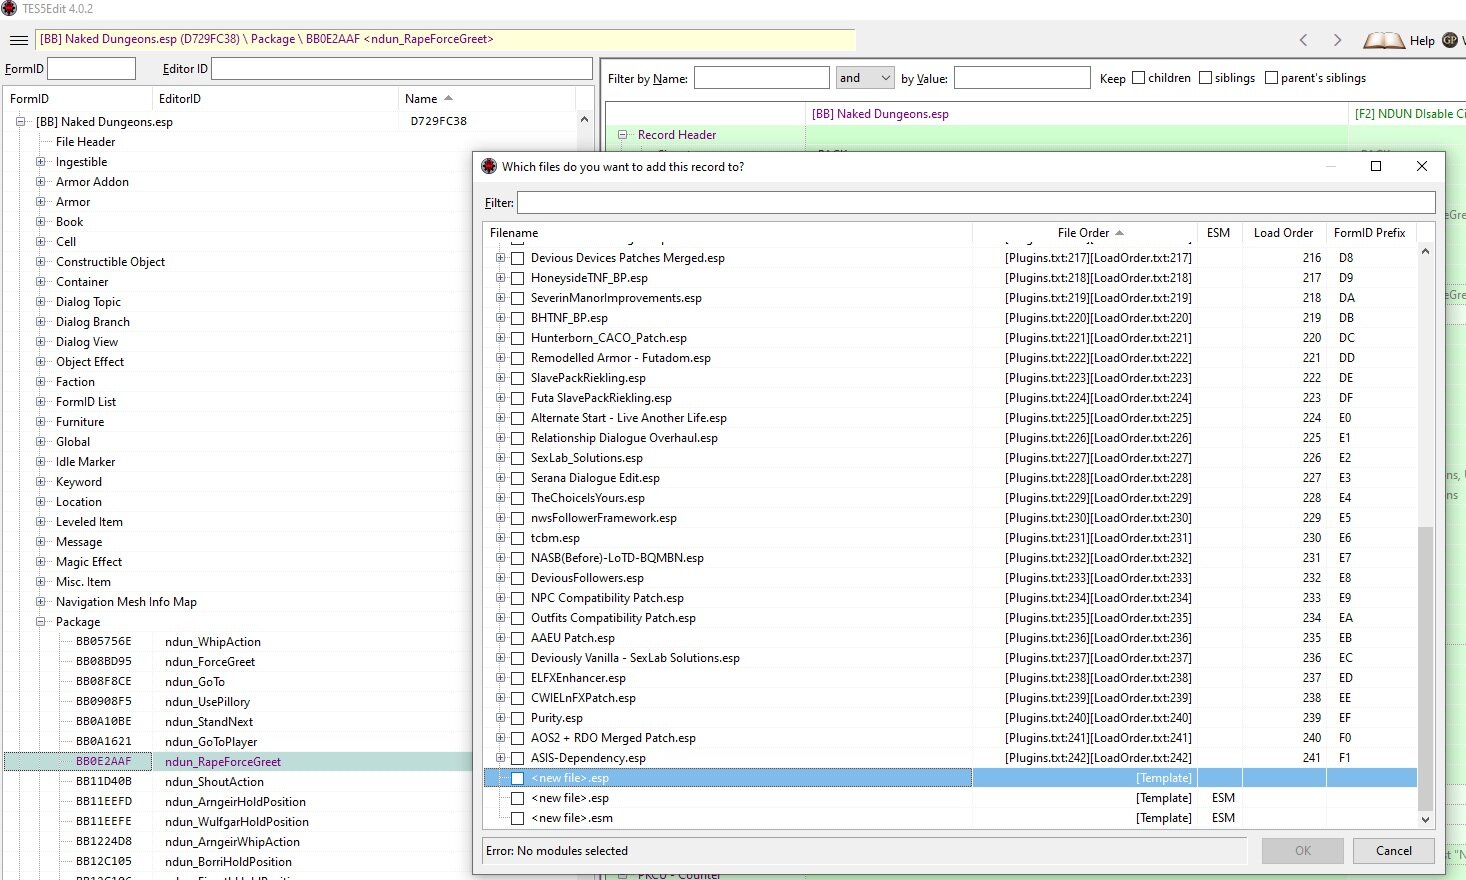Expand the Magic Effect category

tap(40, 562)
